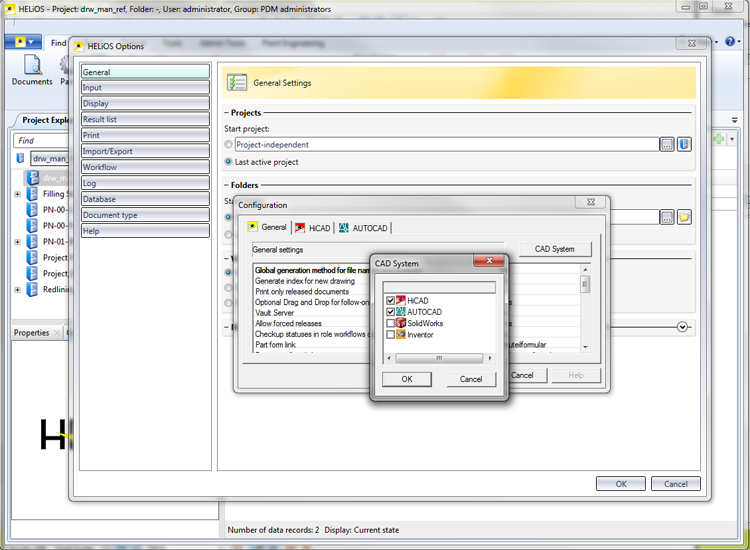
Task: Click the Project-independent text field
Action: (x=447, y=144)
